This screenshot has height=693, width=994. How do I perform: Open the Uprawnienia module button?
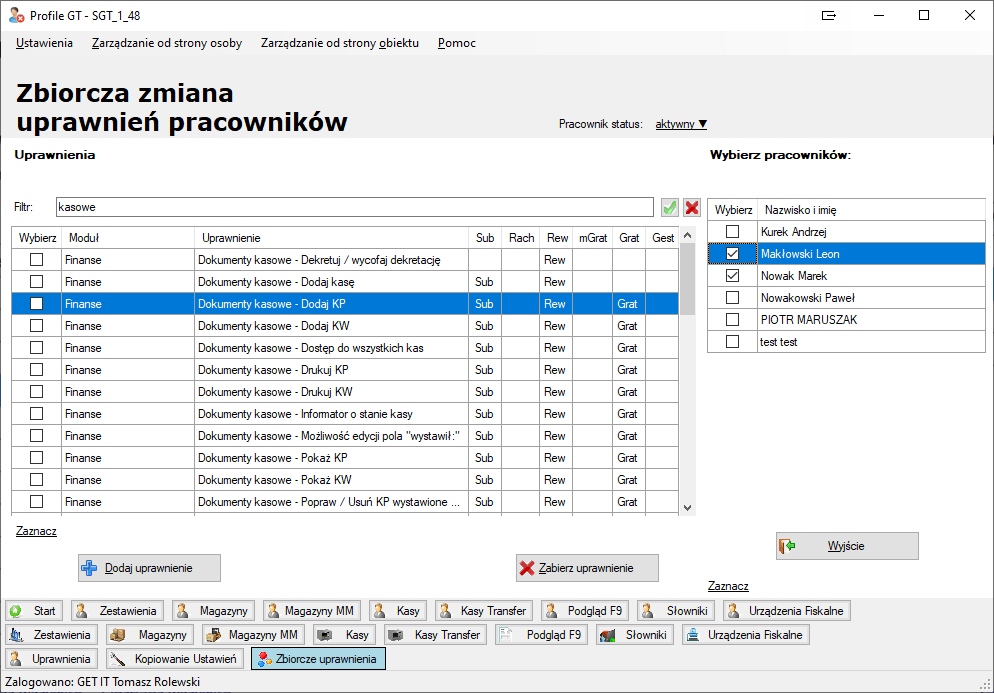[52, 659]
